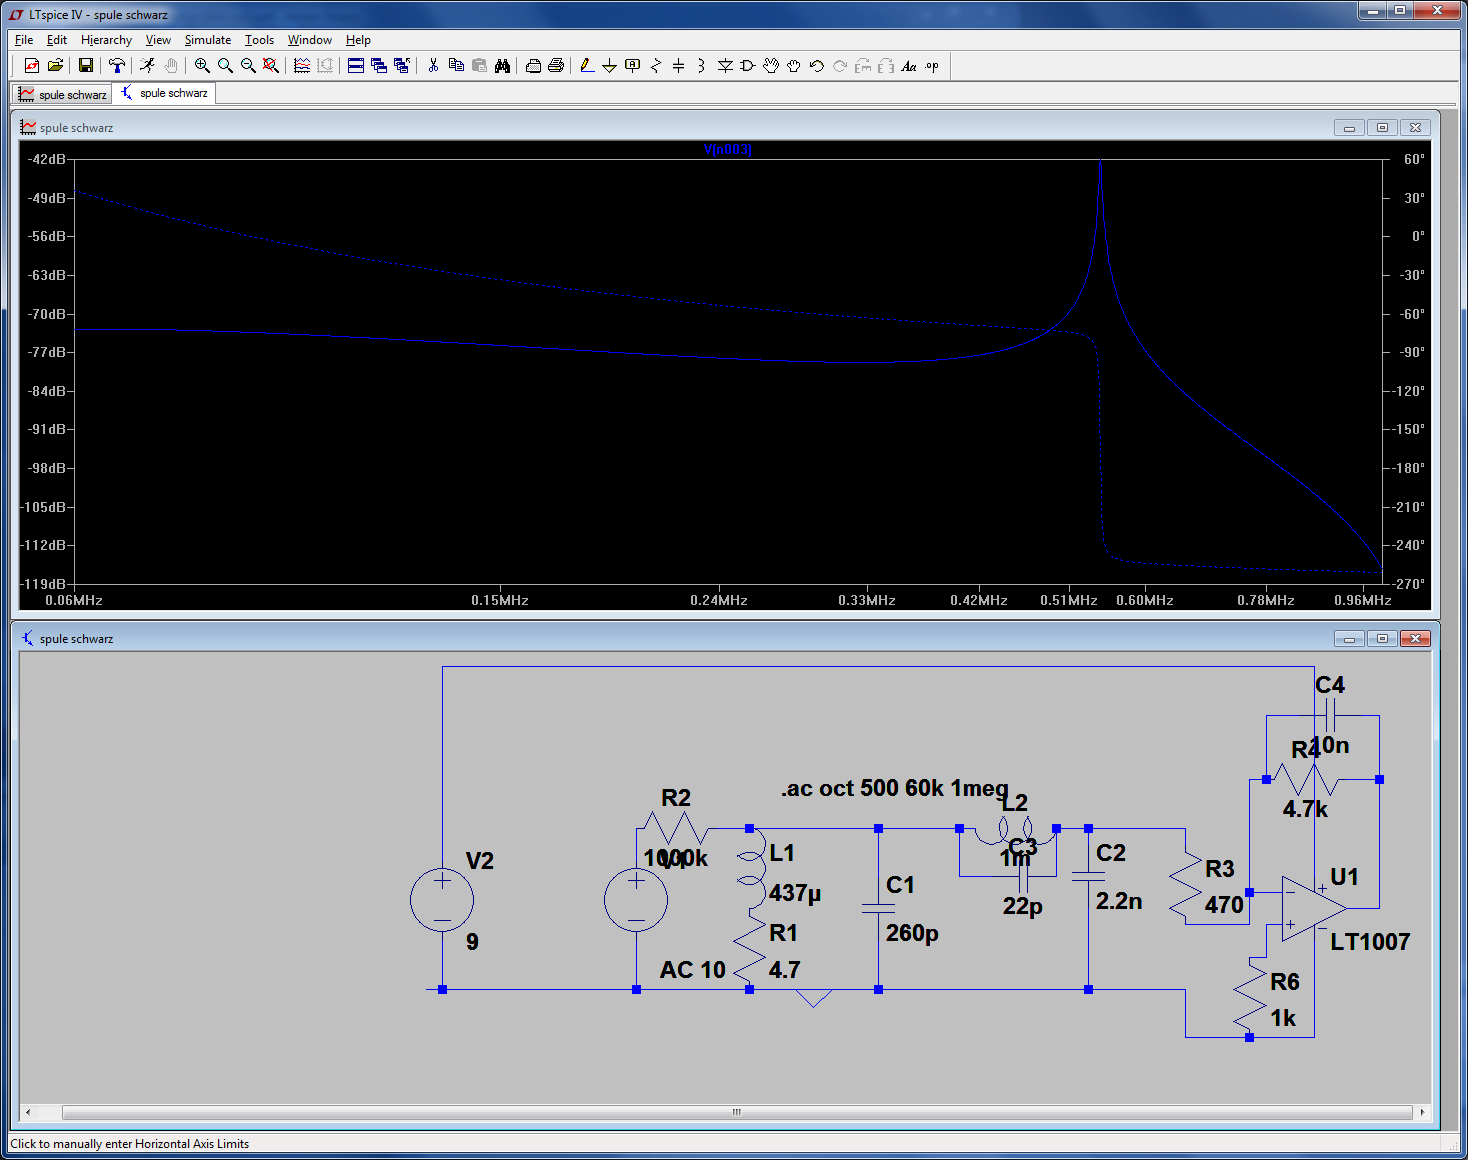Click the 2.2n value of capacitor C2
The width and height of the screenshot is (1468, 1160).
point(1119,901)
